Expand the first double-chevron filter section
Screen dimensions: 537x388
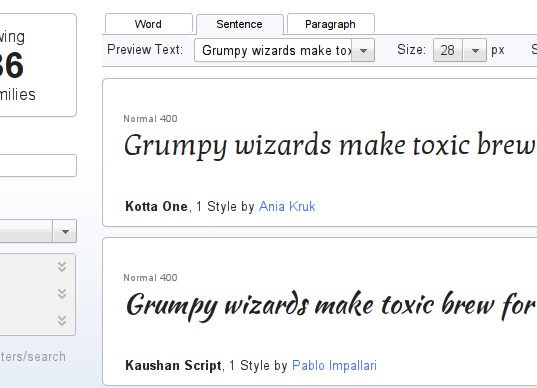62,267
